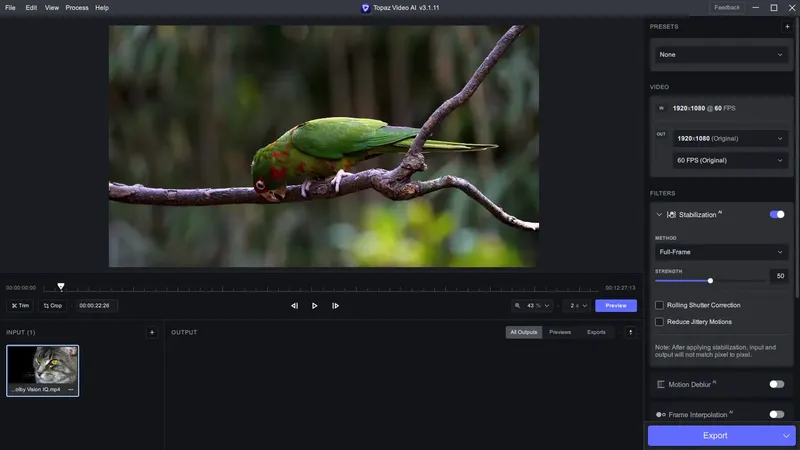Click the output panel upload arrow icon
Image resolution: width=800 pixels, height=450 pixels.
tap(631, 332)
